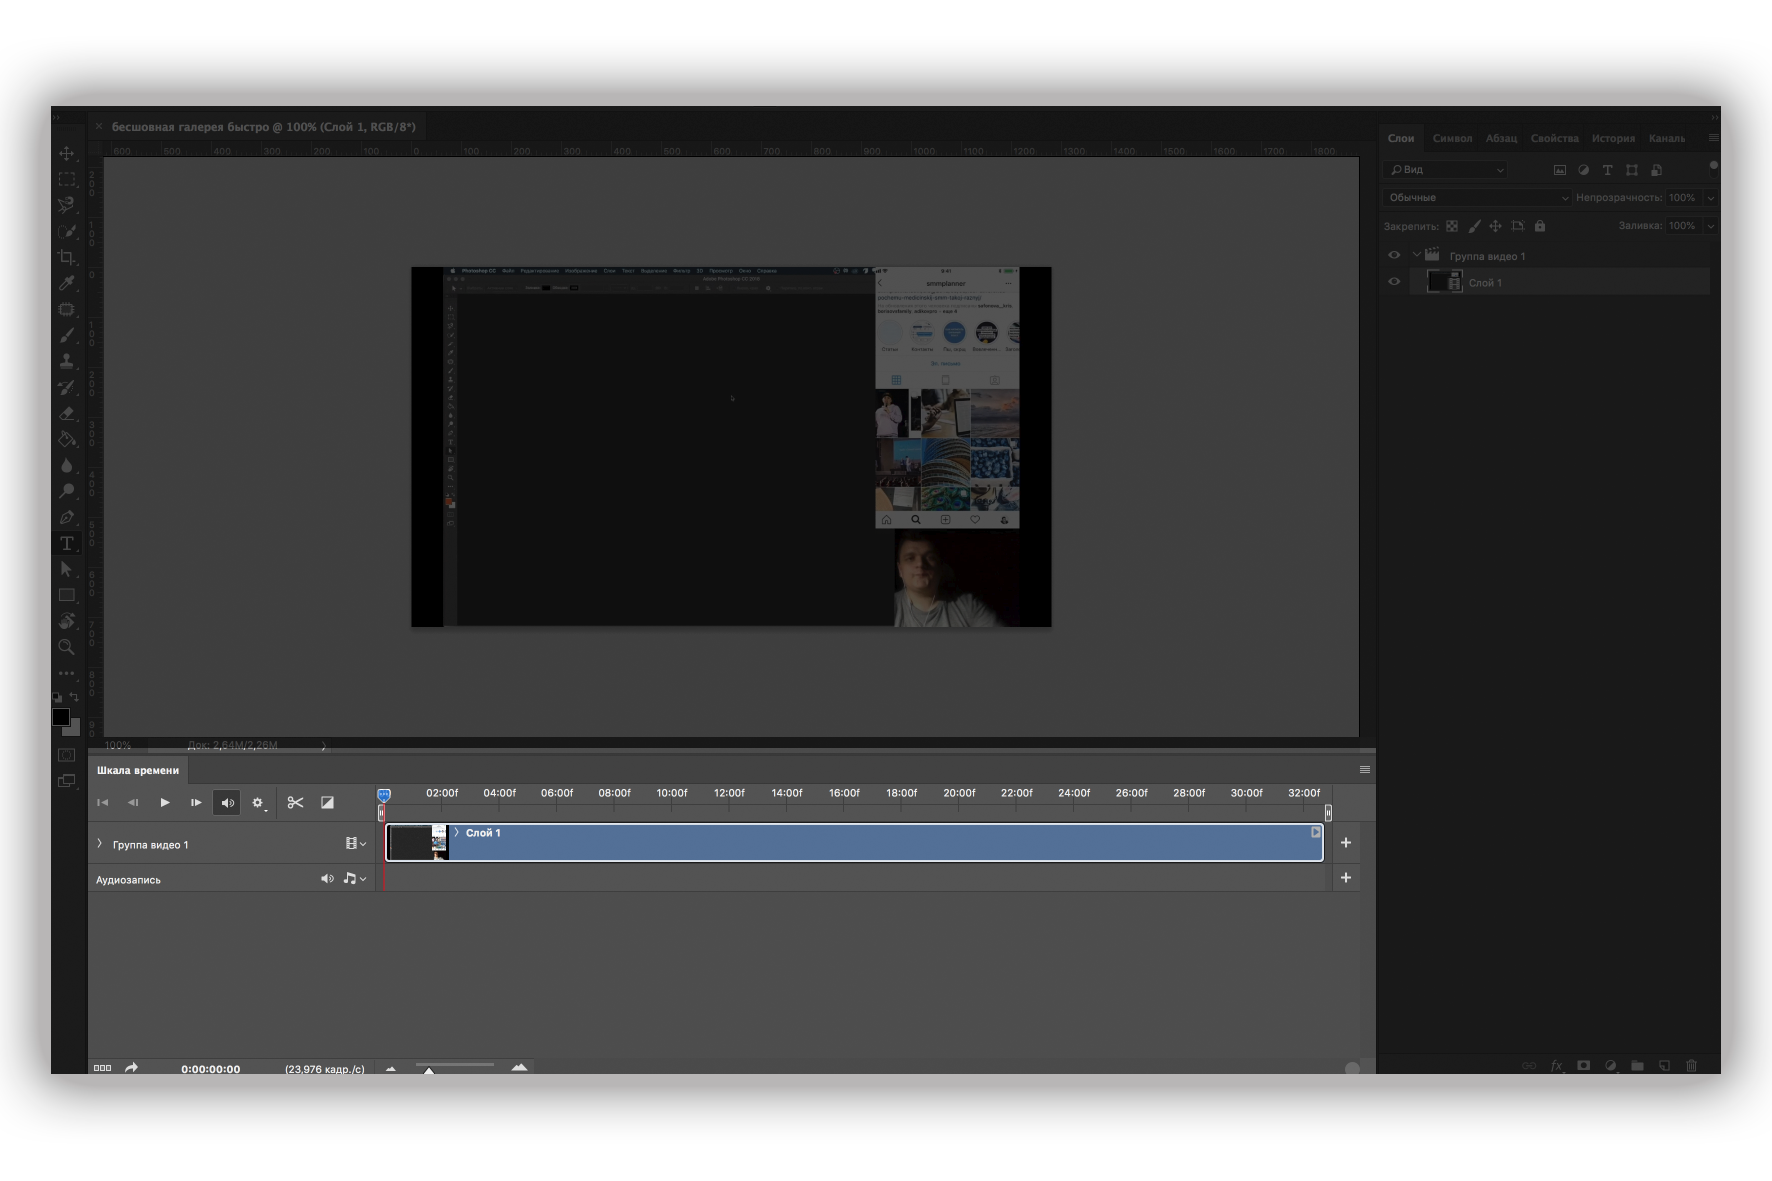
Task: Open the Edit Toolbar ellipsis
Action: click(x=67, y=673)
